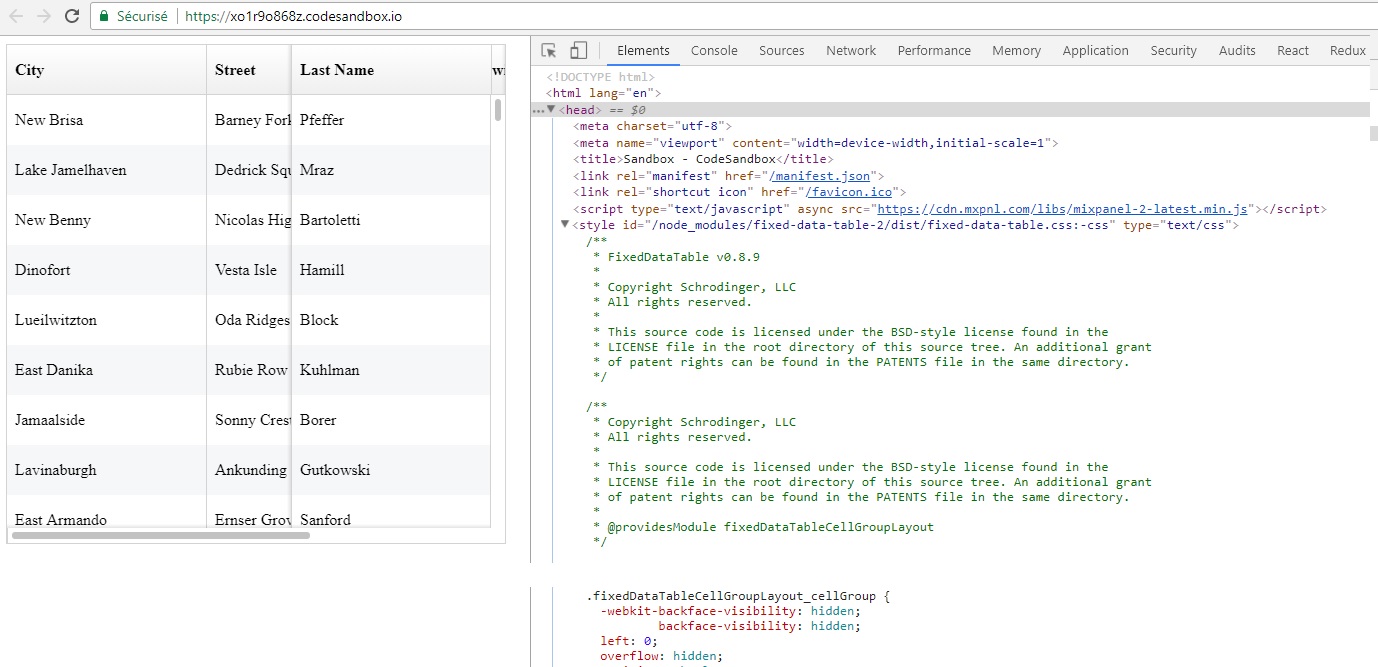Collapse the fixed-data-table style element
This screenshot has height=667, width=1378.
click(563, 224)
